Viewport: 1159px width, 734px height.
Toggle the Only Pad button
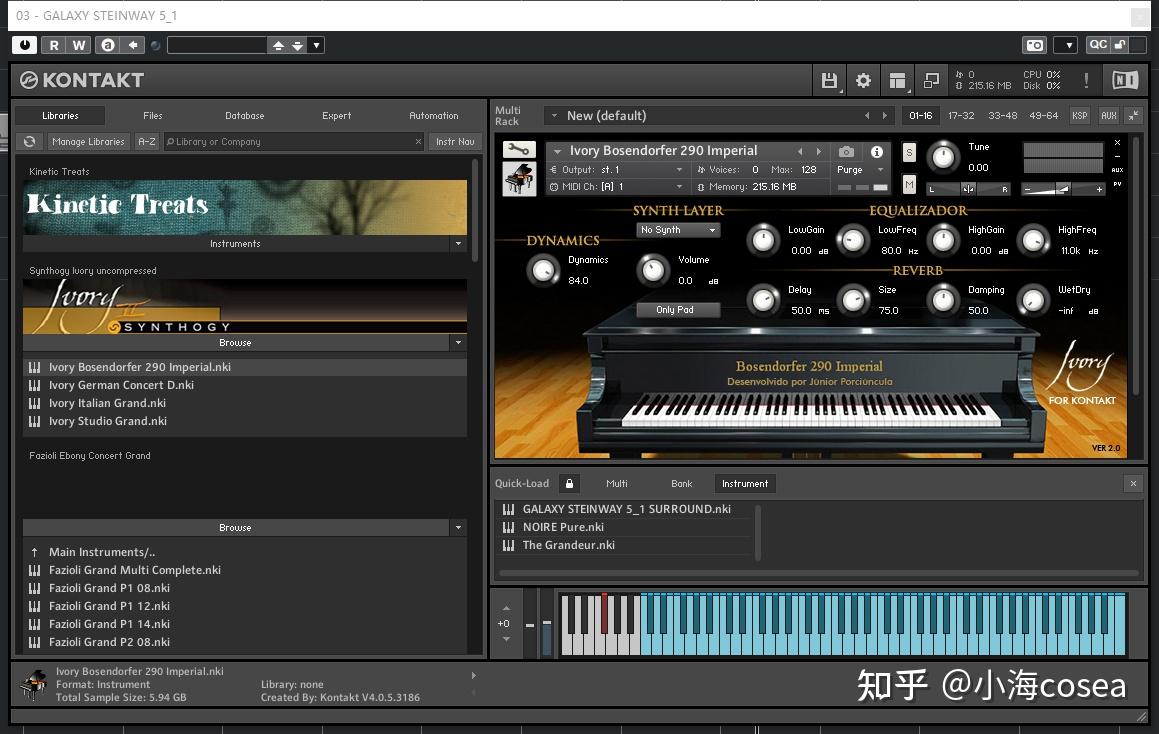[674, 310]
